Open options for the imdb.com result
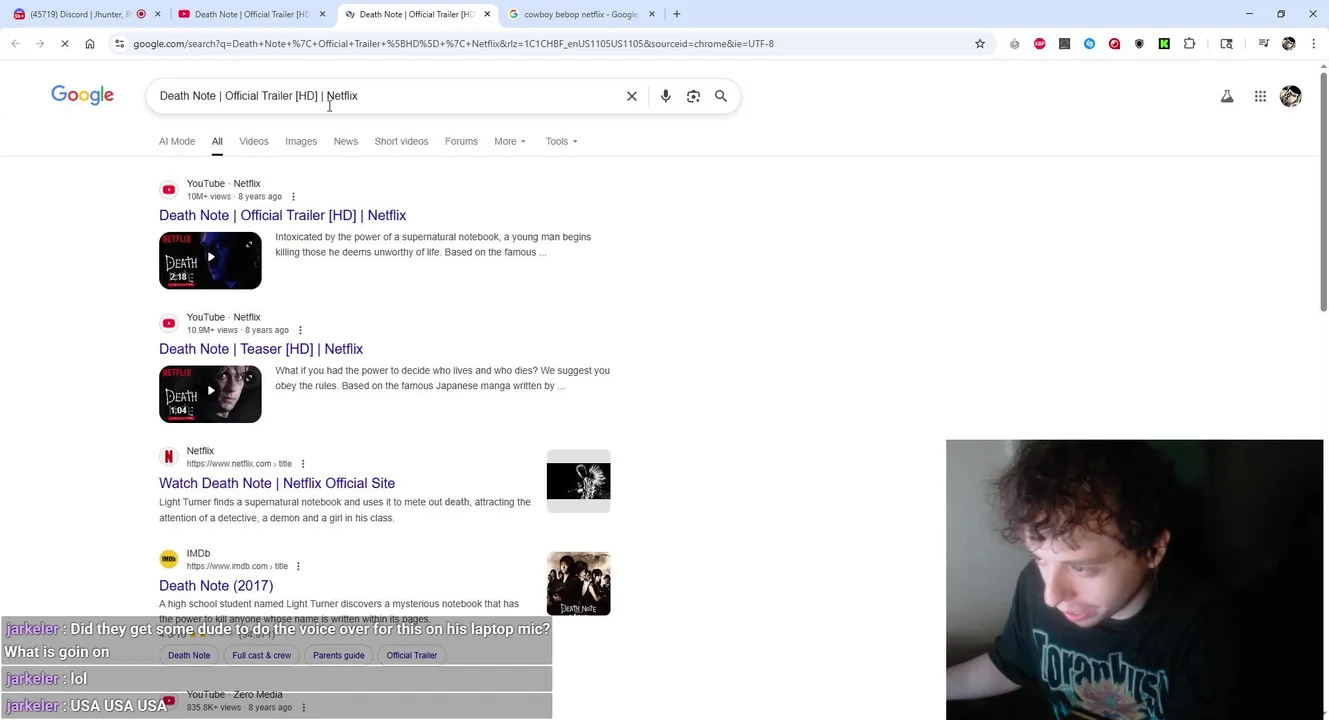Image resolution: width=1329 pixels, height=720 pixels. [x=298, y=567]
